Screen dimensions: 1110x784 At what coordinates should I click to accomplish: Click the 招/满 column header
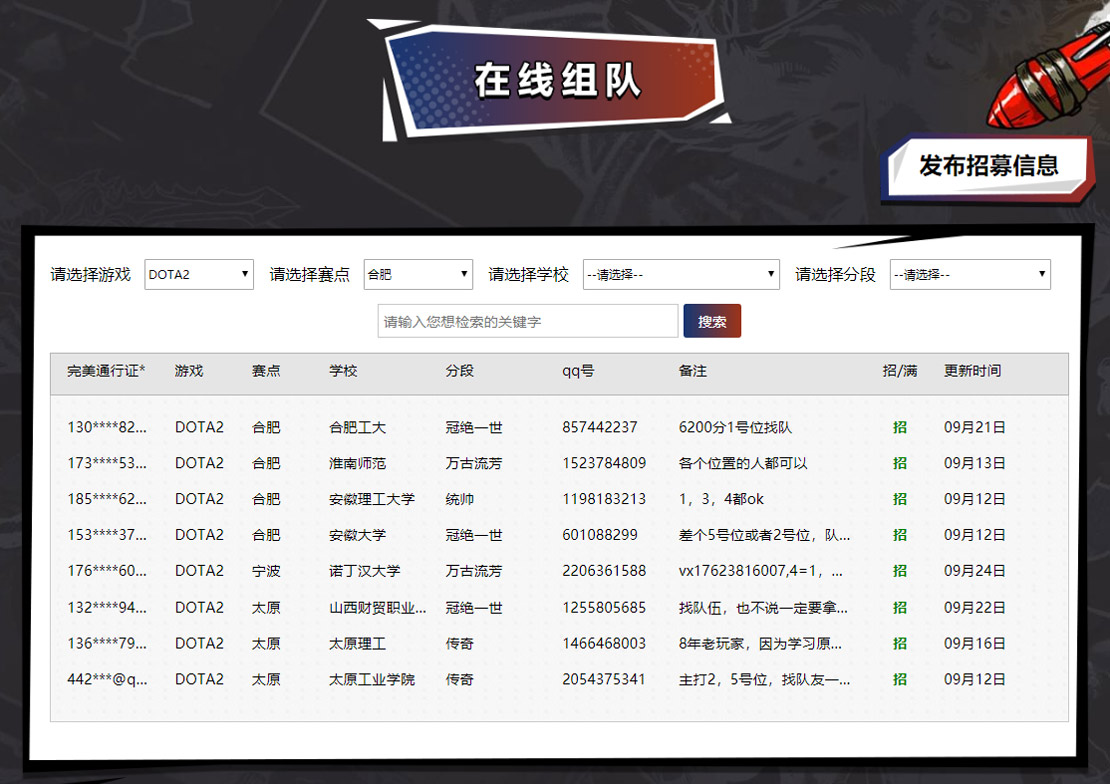pos(898,371)
